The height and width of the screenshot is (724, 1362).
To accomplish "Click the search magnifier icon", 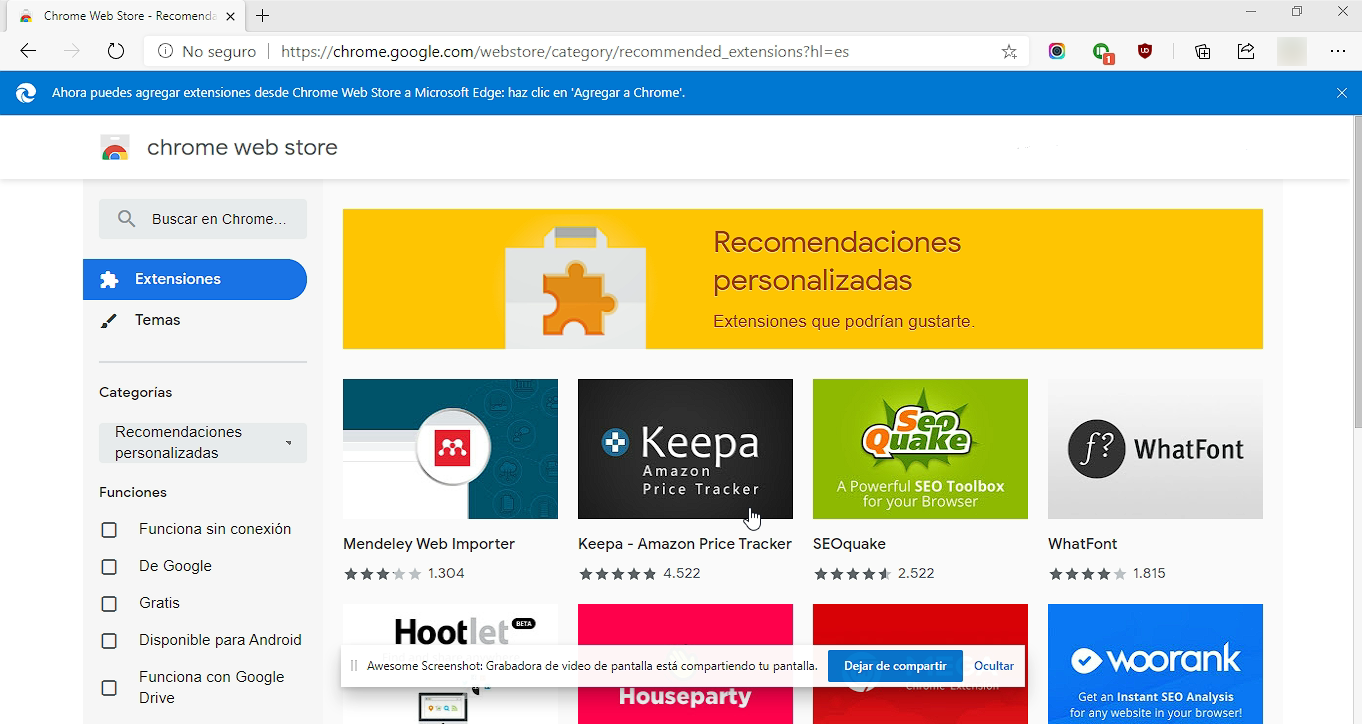I will point(126,219).
